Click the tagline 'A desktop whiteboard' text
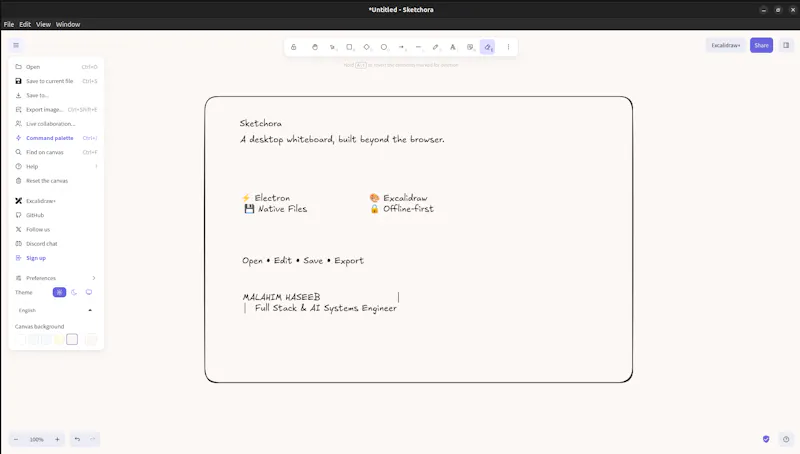 coord(342,139)
